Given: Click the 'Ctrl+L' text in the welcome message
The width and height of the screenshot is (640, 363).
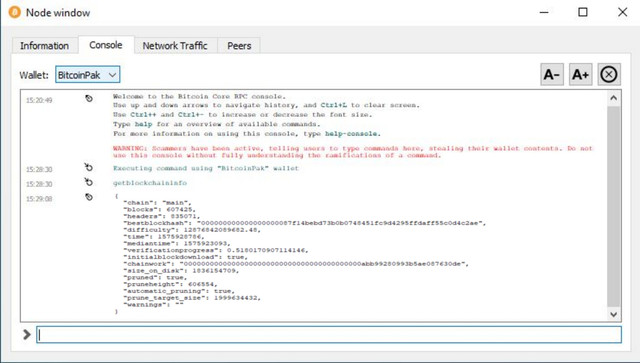Looking at the screenshot, I should (333, 105).
